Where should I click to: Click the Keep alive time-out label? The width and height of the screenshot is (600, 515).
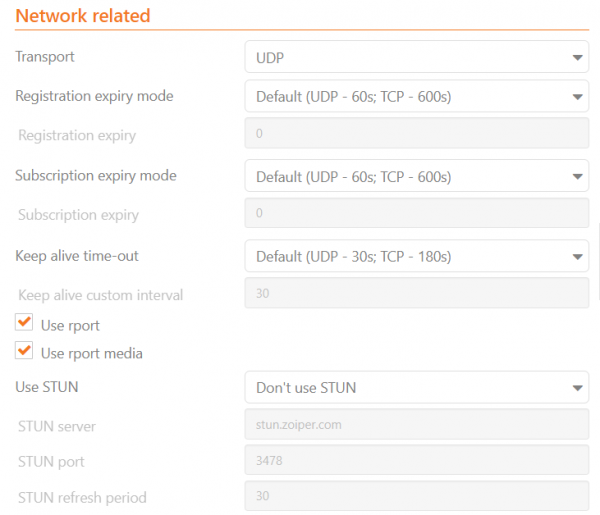[x=76, y=256]
